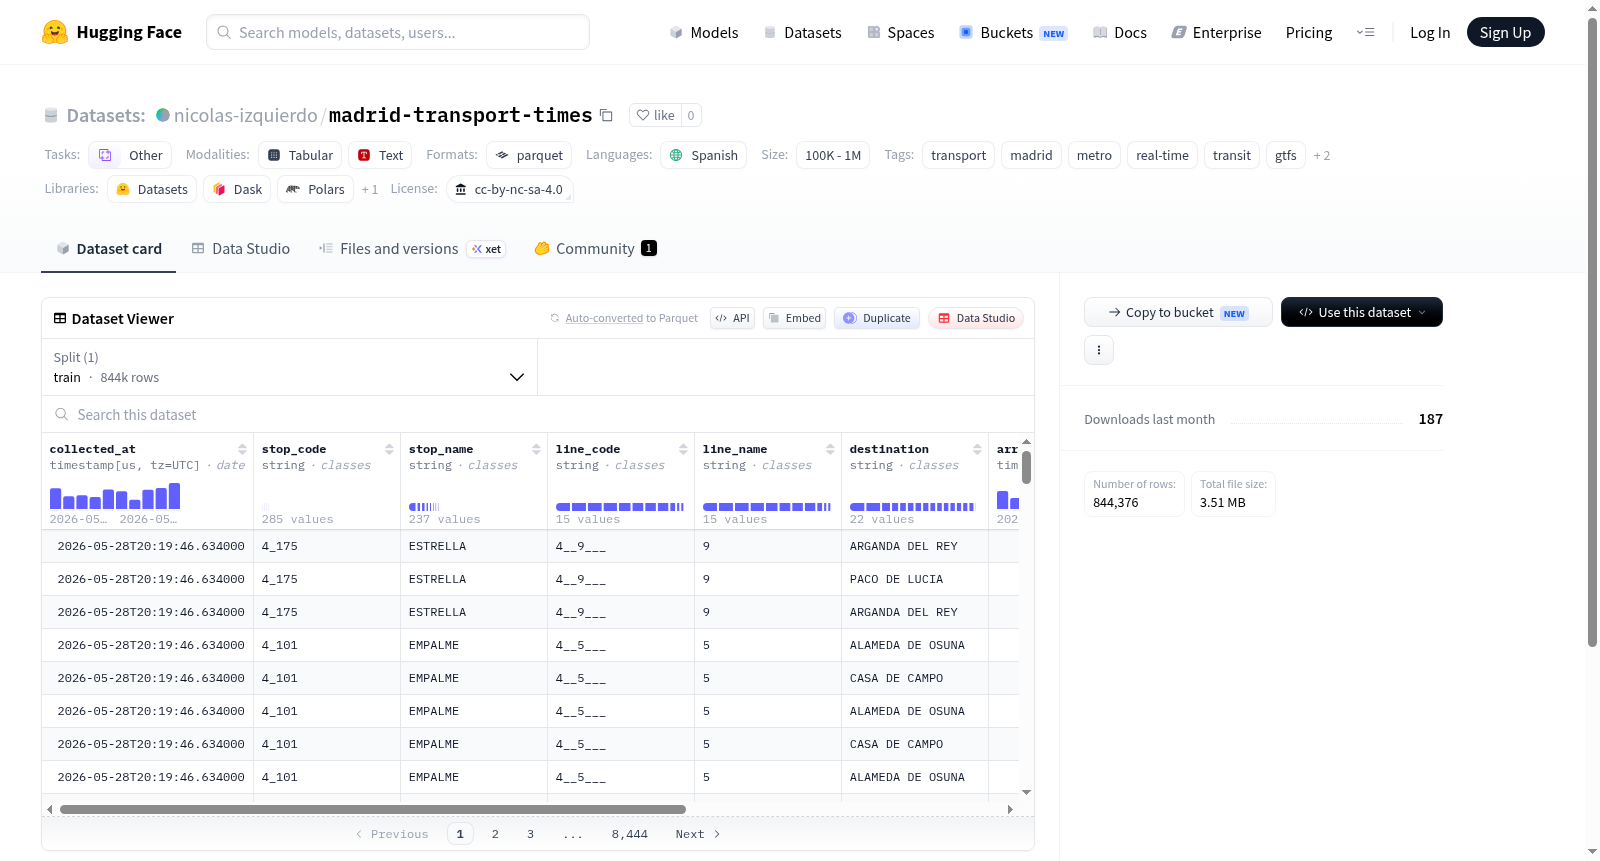Screen dimensions: 1600x861
Task: Click the Sign Up button
Action: pos(1505,32)
